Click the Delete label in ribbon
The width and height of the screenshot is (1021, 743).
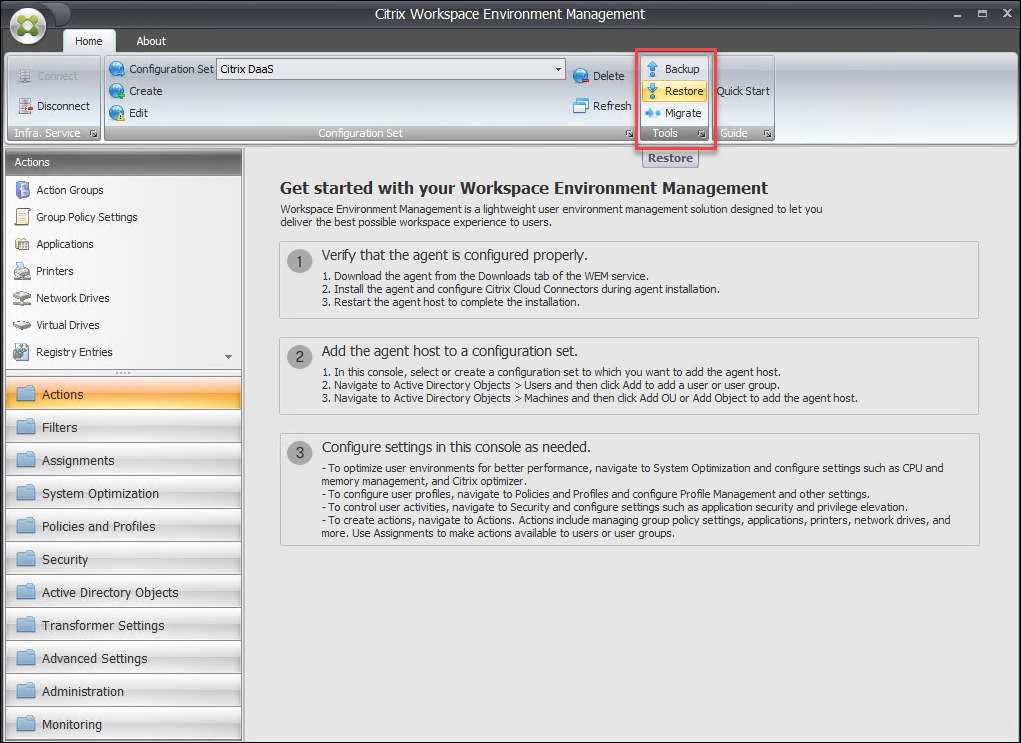click(x=608, y=76)
